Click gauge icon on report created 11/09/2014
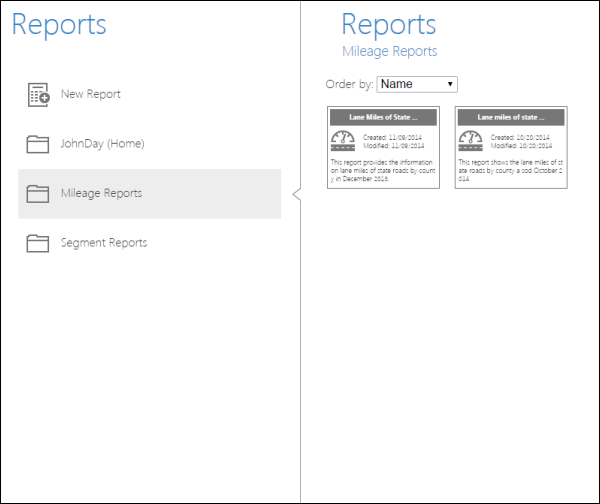Screen dimensions: 600x504 [342, 139]
